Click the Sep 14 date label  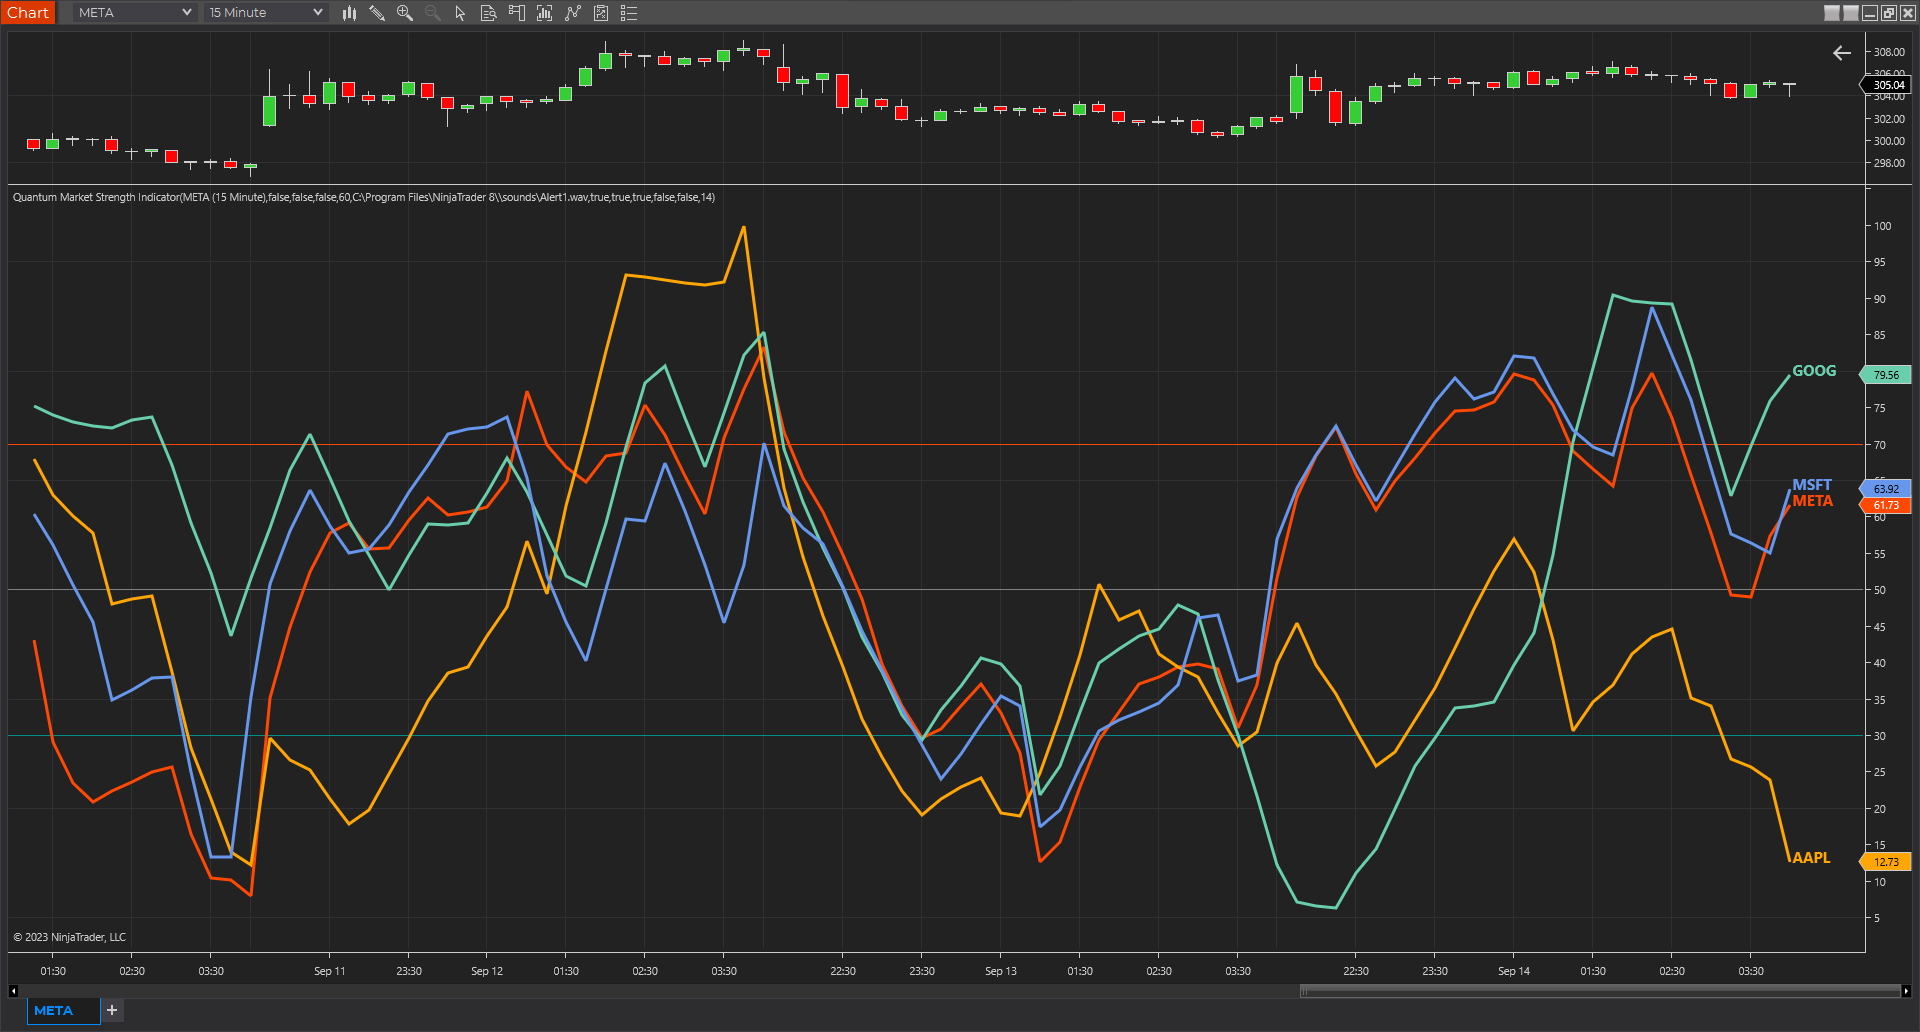point(1514,971)
